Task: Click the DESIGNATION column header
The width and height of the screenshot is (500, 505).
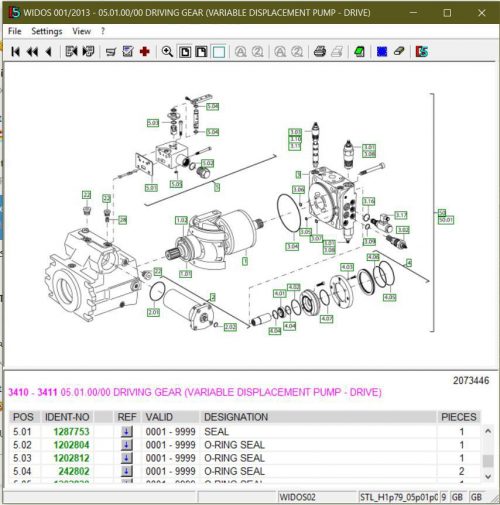Action: [318, 417]
